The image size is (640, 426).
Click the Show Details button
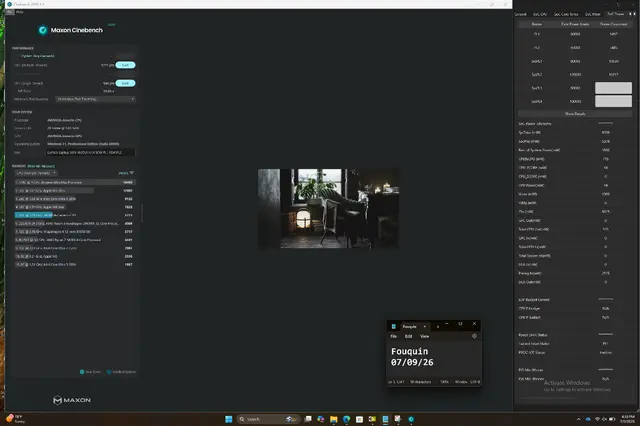click(575, 114)
